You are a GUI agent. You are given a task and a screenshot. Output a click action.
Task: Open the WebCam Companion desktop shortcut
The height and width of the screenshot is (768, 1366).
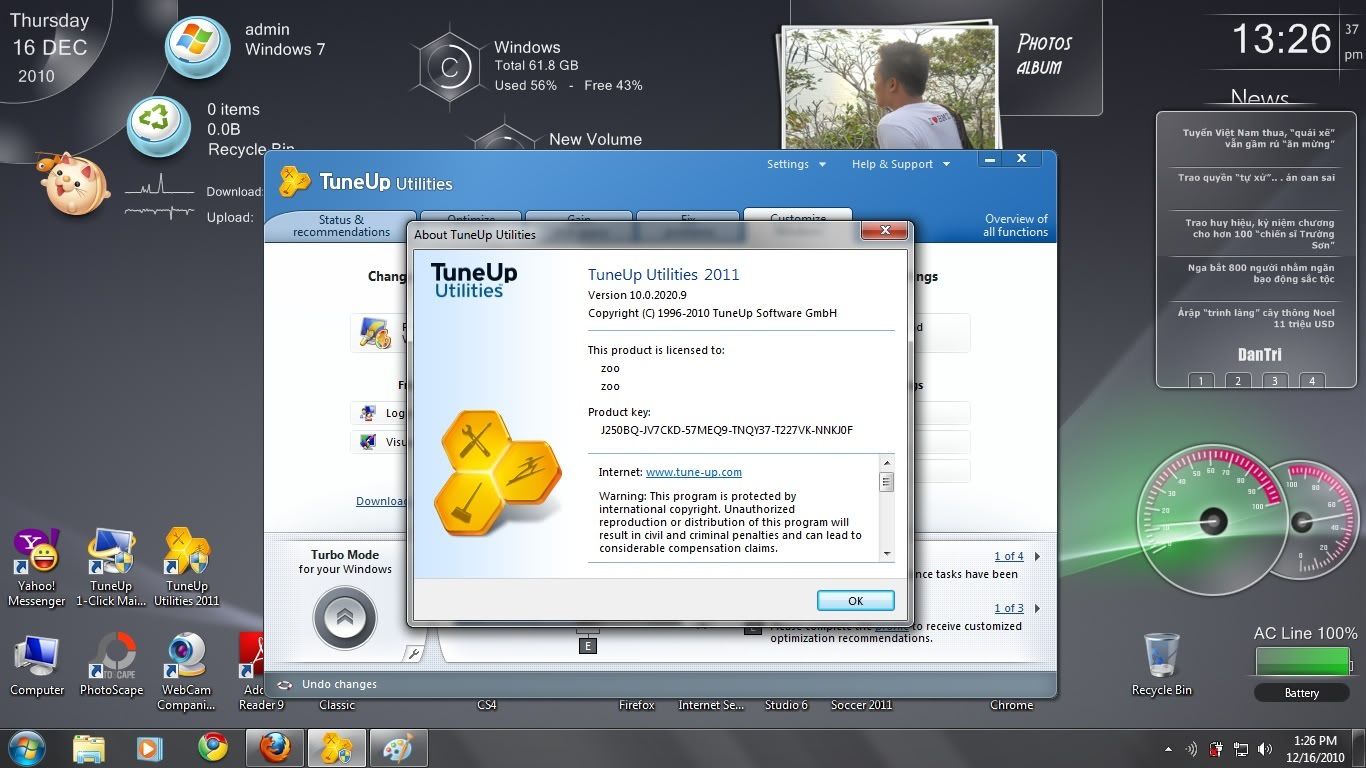(187, 671)
